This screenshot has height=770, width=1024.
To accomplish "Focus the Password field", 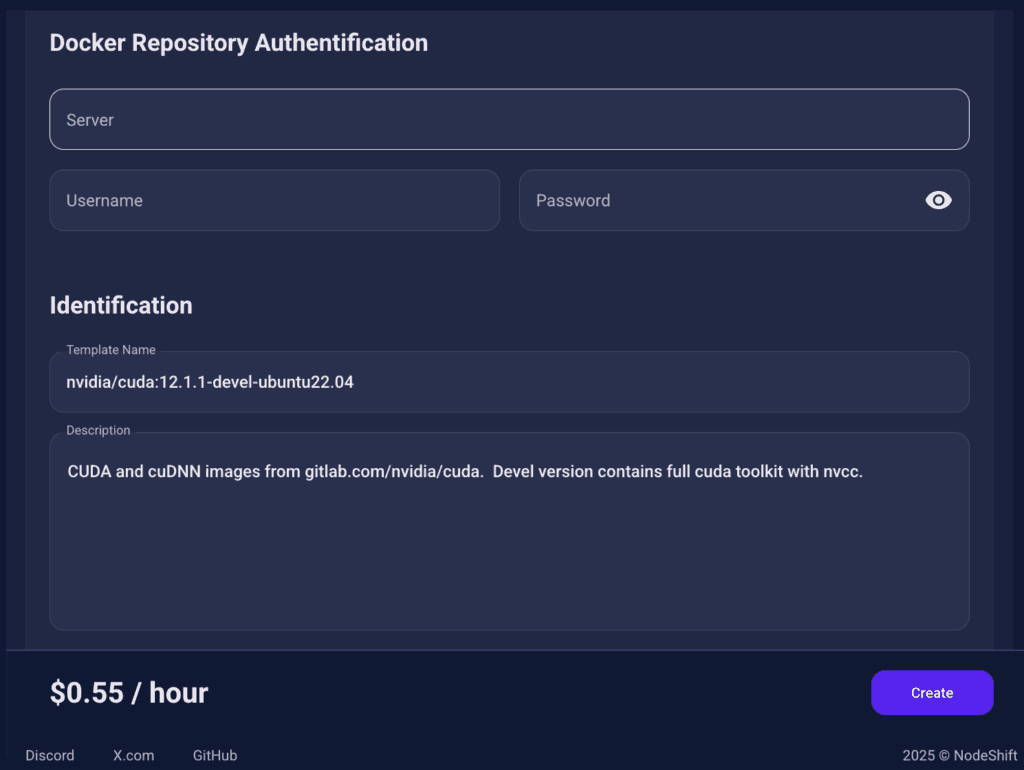I will [x=744, y=201].
